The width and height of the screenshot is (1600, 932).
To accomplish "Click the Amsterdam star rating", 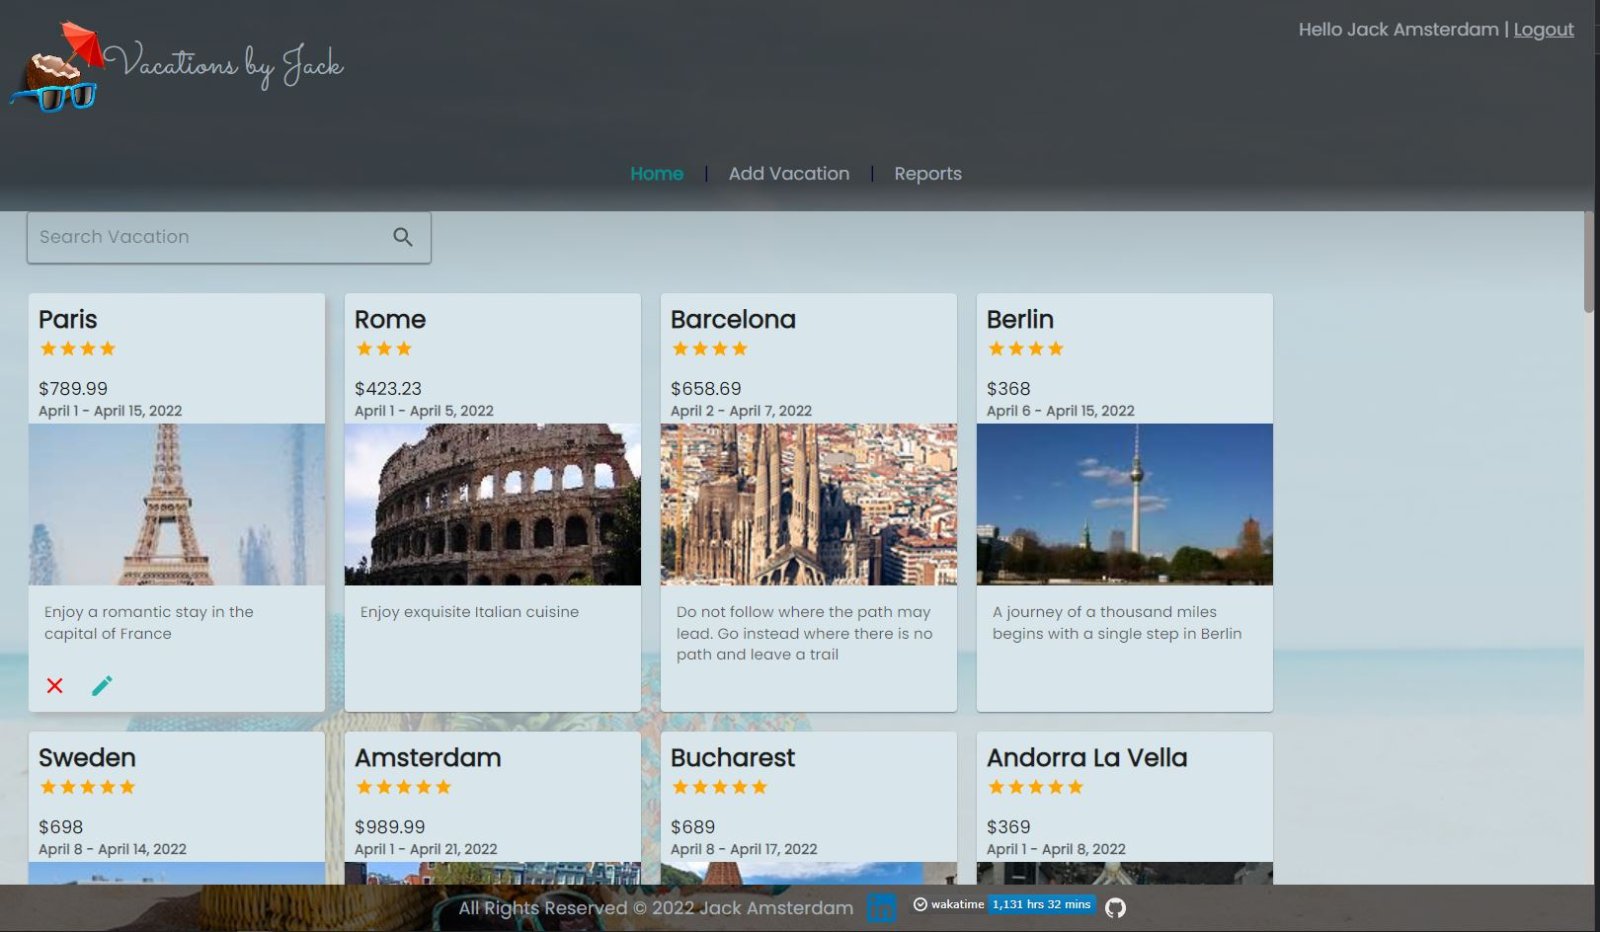I will click(x=404, y=787).
